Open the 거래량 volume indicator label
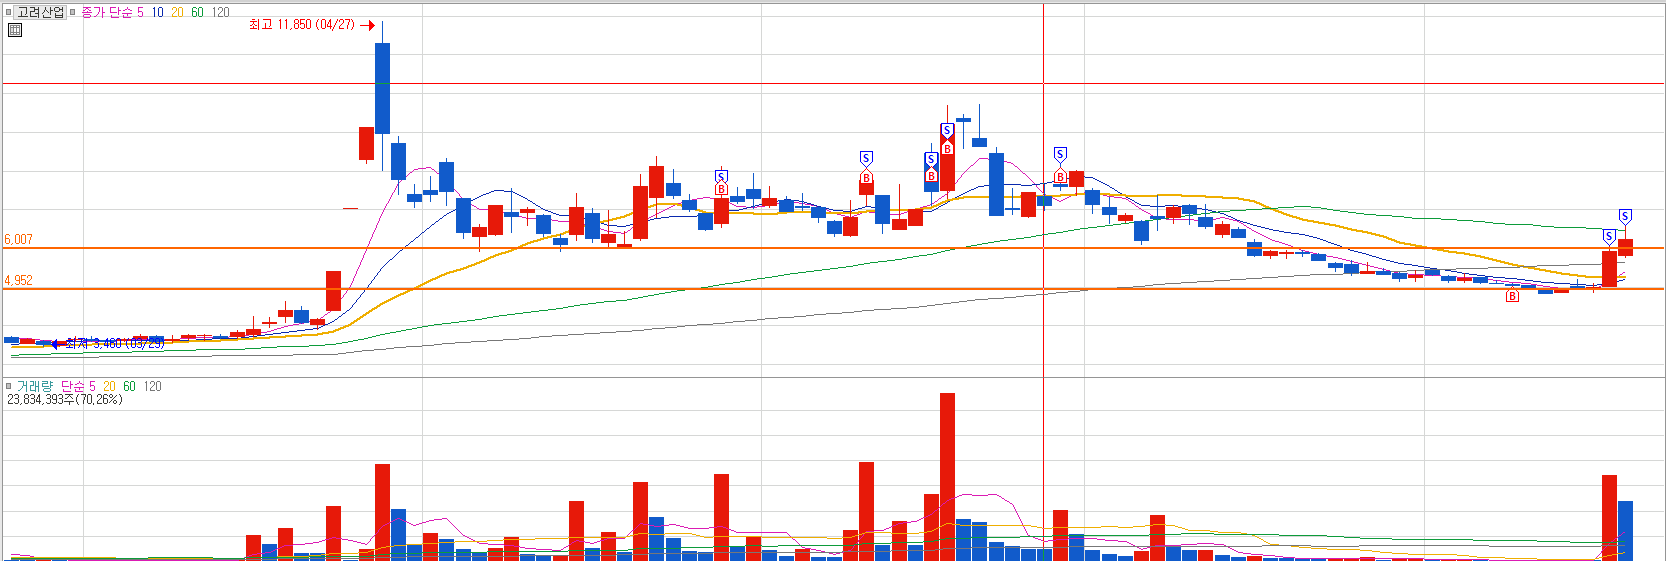The width and height of the screenshot is (1666, 561). [x=34, y=386]
